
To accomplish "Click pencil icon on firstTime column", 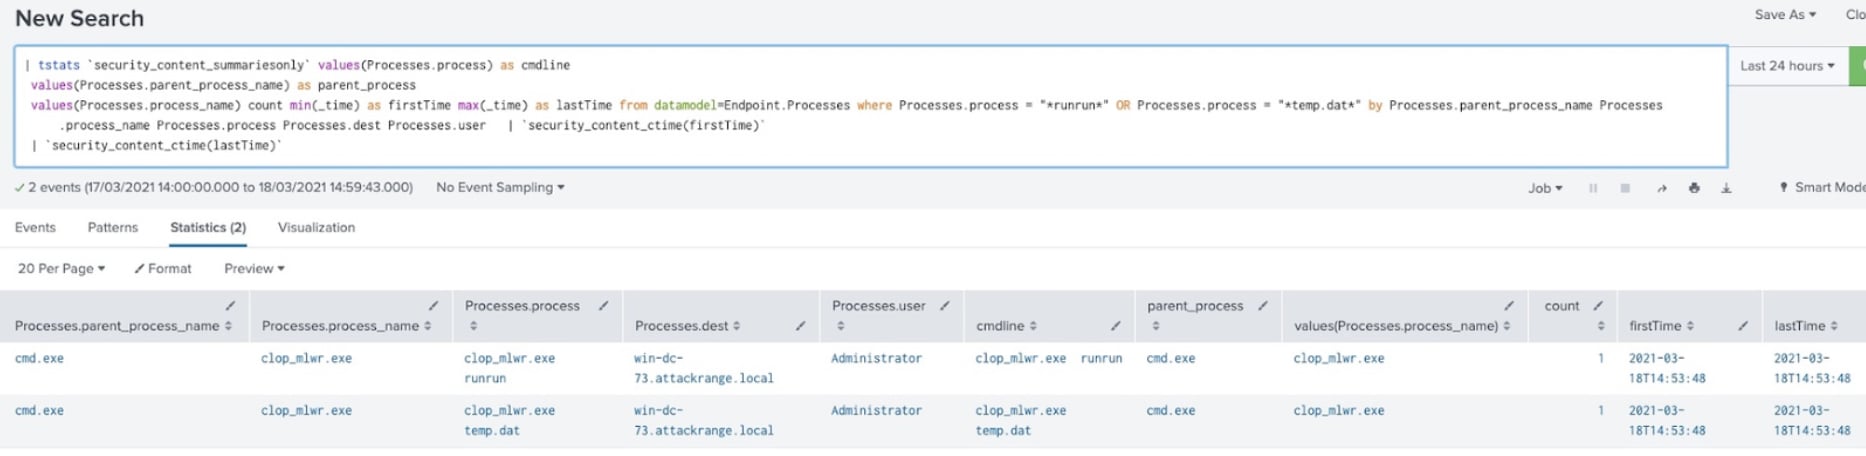I will [1742, 326].
